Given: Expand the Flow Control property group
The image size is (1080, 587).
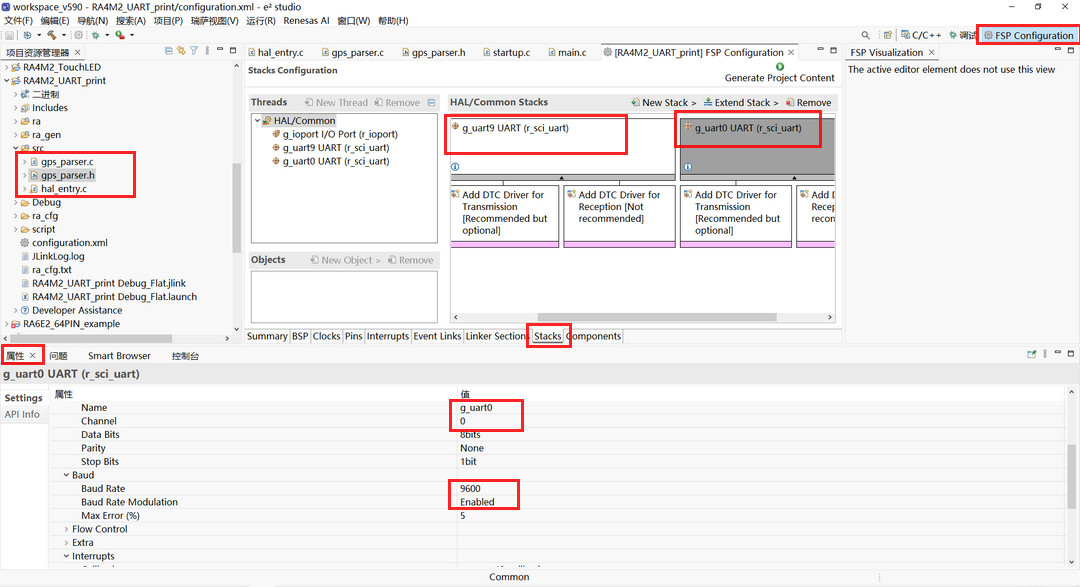Looking at the screenshot, I should click(67, 529).
